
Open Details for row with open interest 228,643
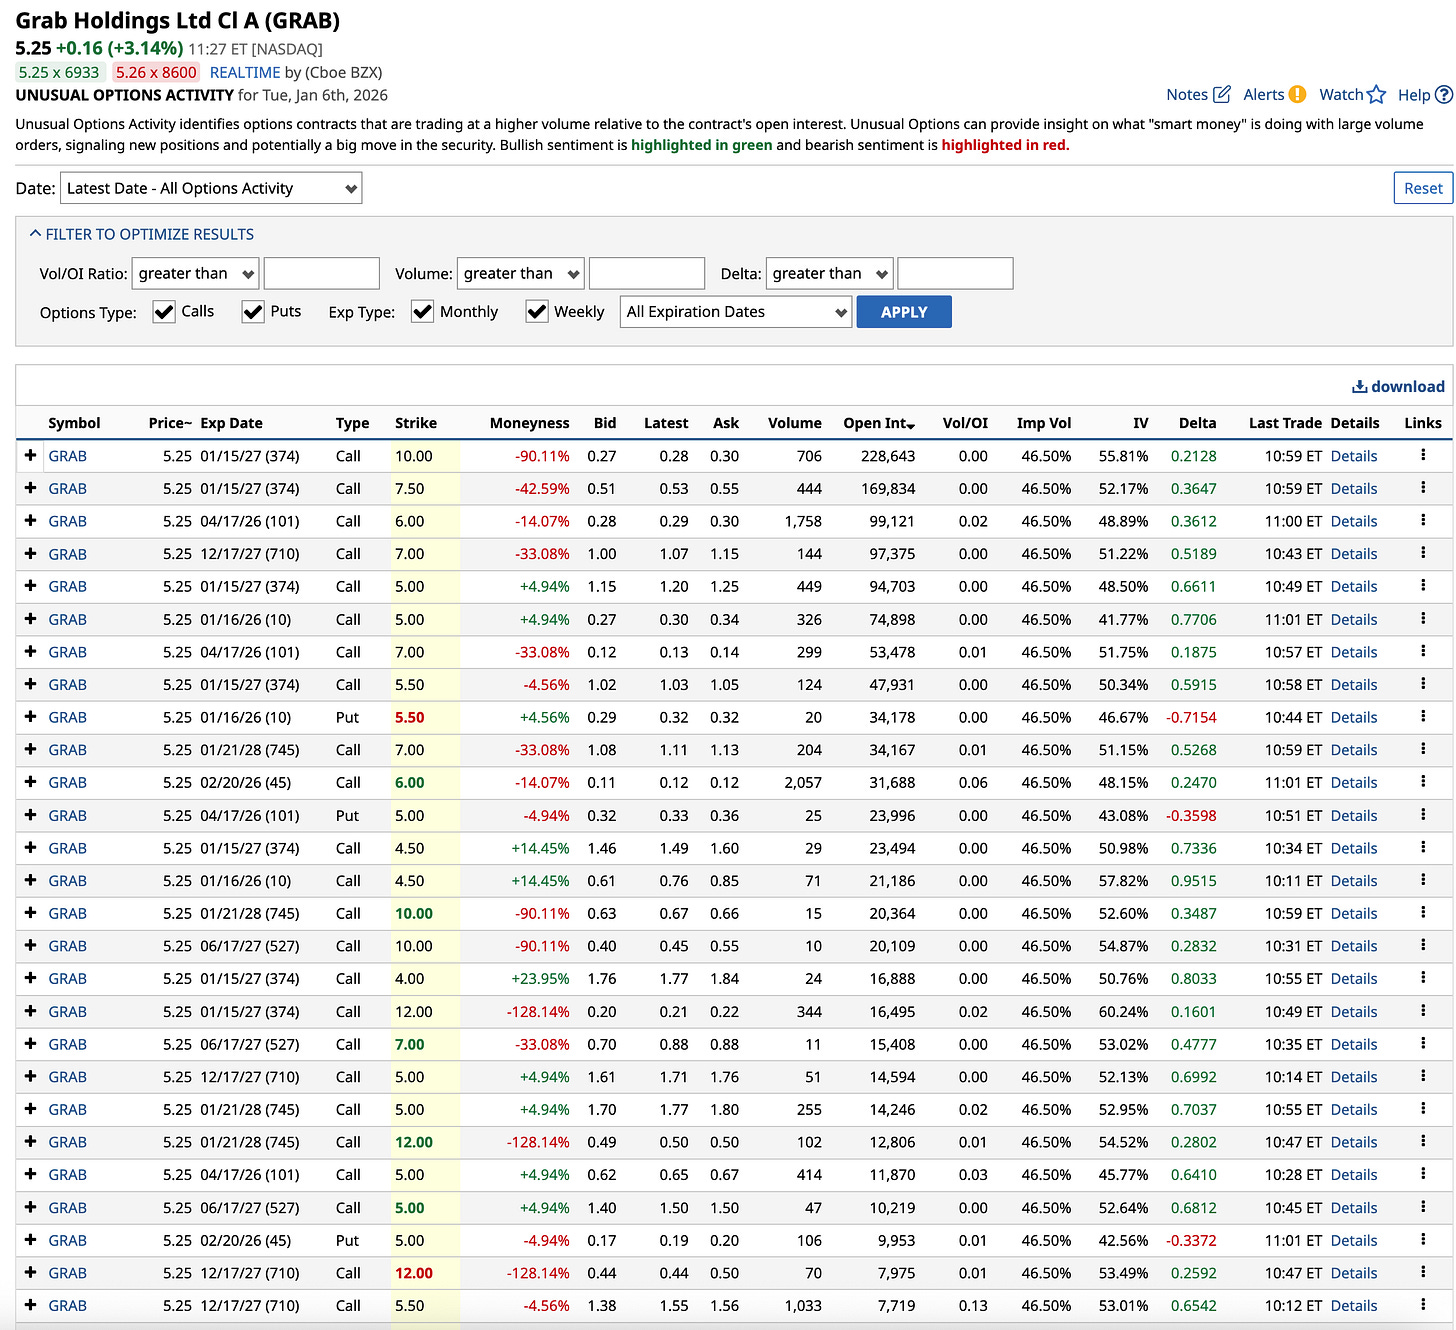click(1354, 456)
